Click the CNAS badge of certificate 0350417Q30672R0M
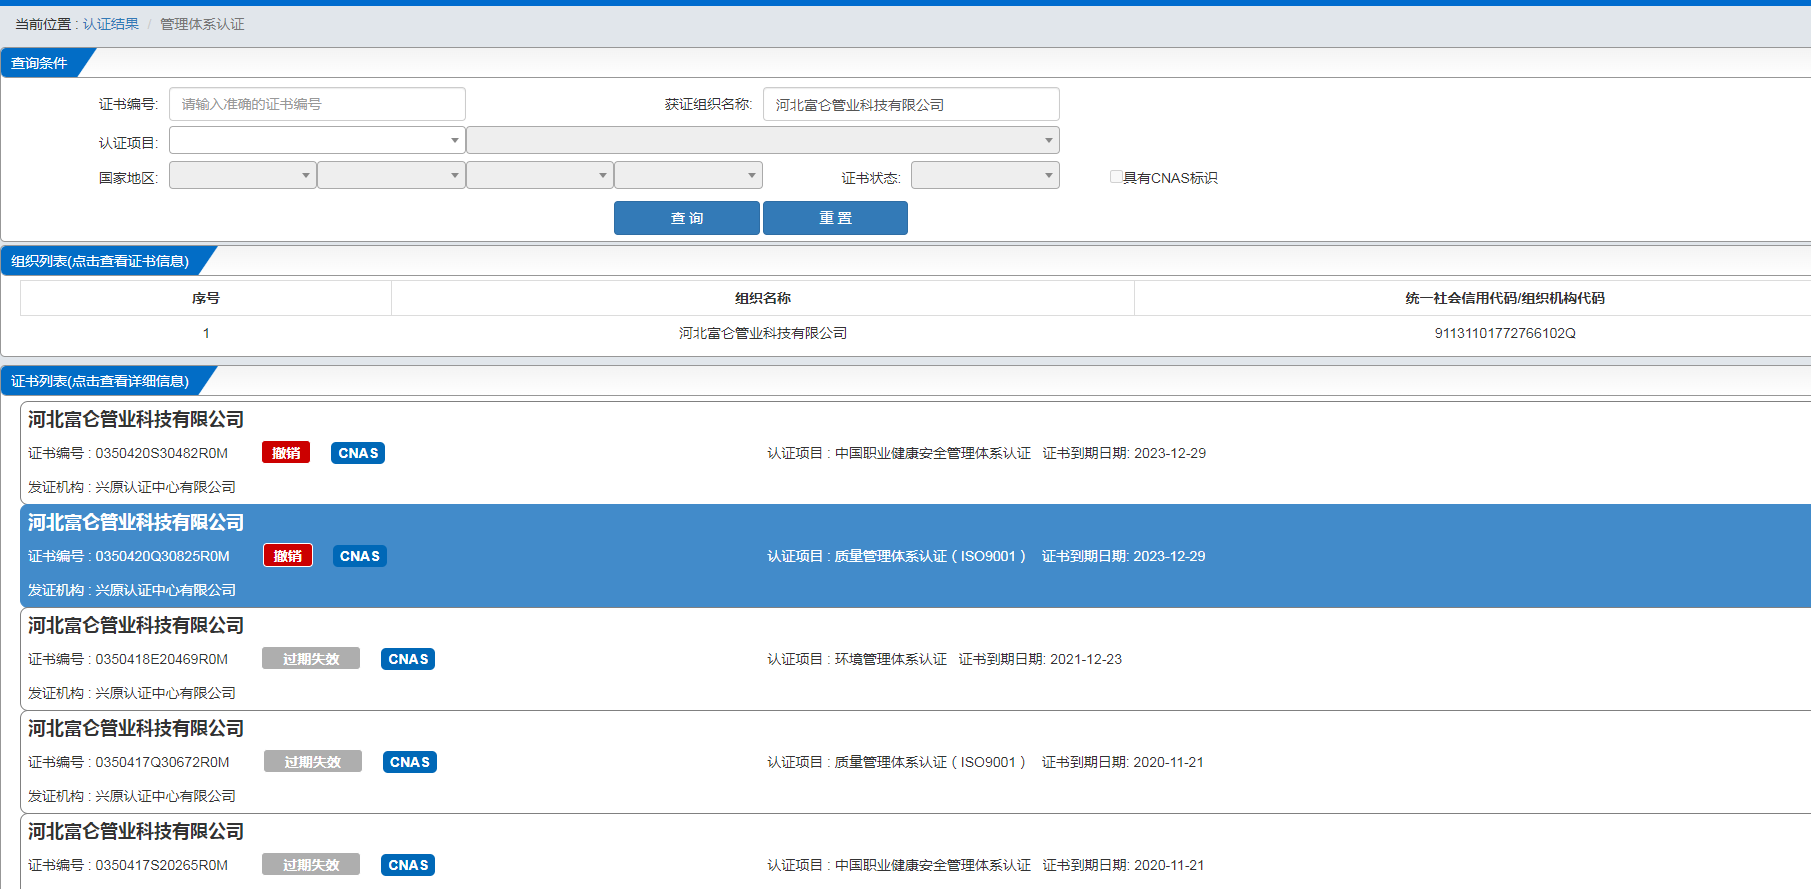The height and width of the screenshot is (889, 1811). click(410, 762)
